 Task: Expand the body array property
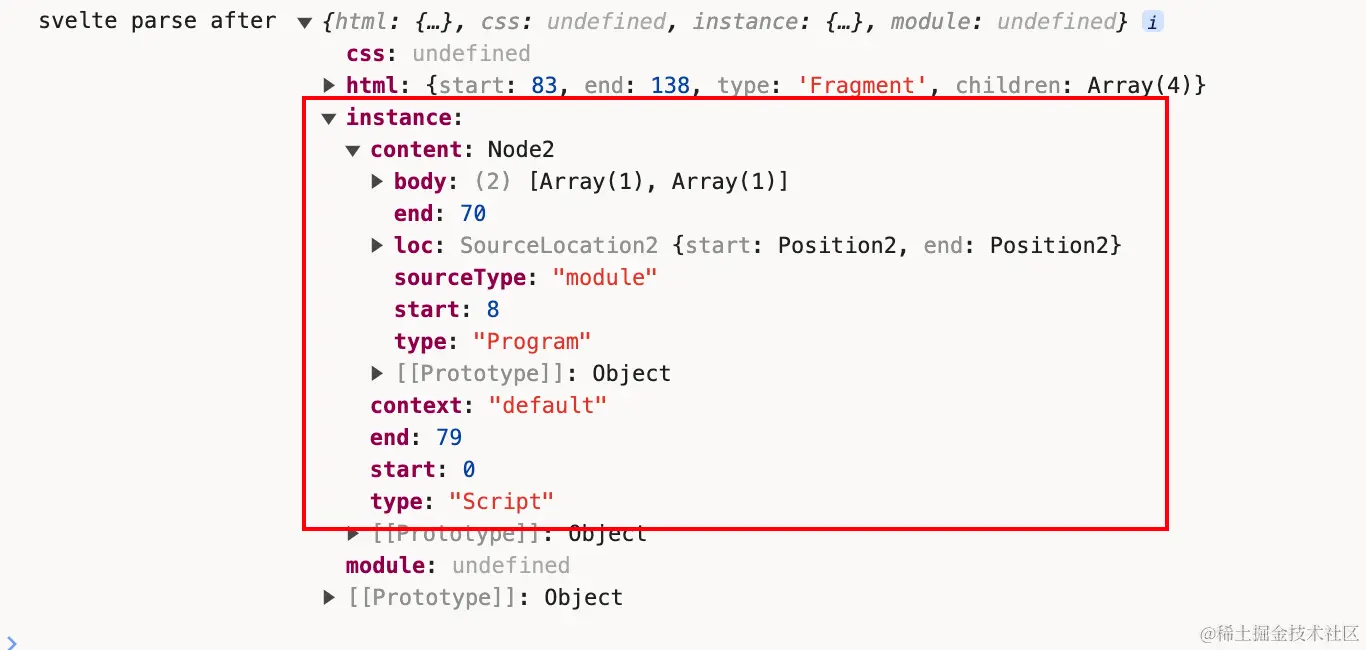point(377,182)
